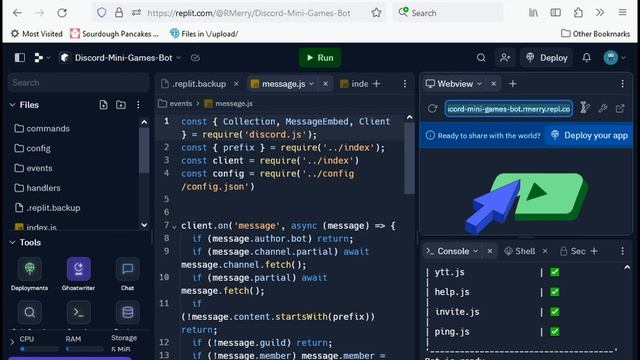This screenshot has width=640, height=360.
Task: Go back to the previous browser page
Action: pyautogui.click(x=17, y=13)
